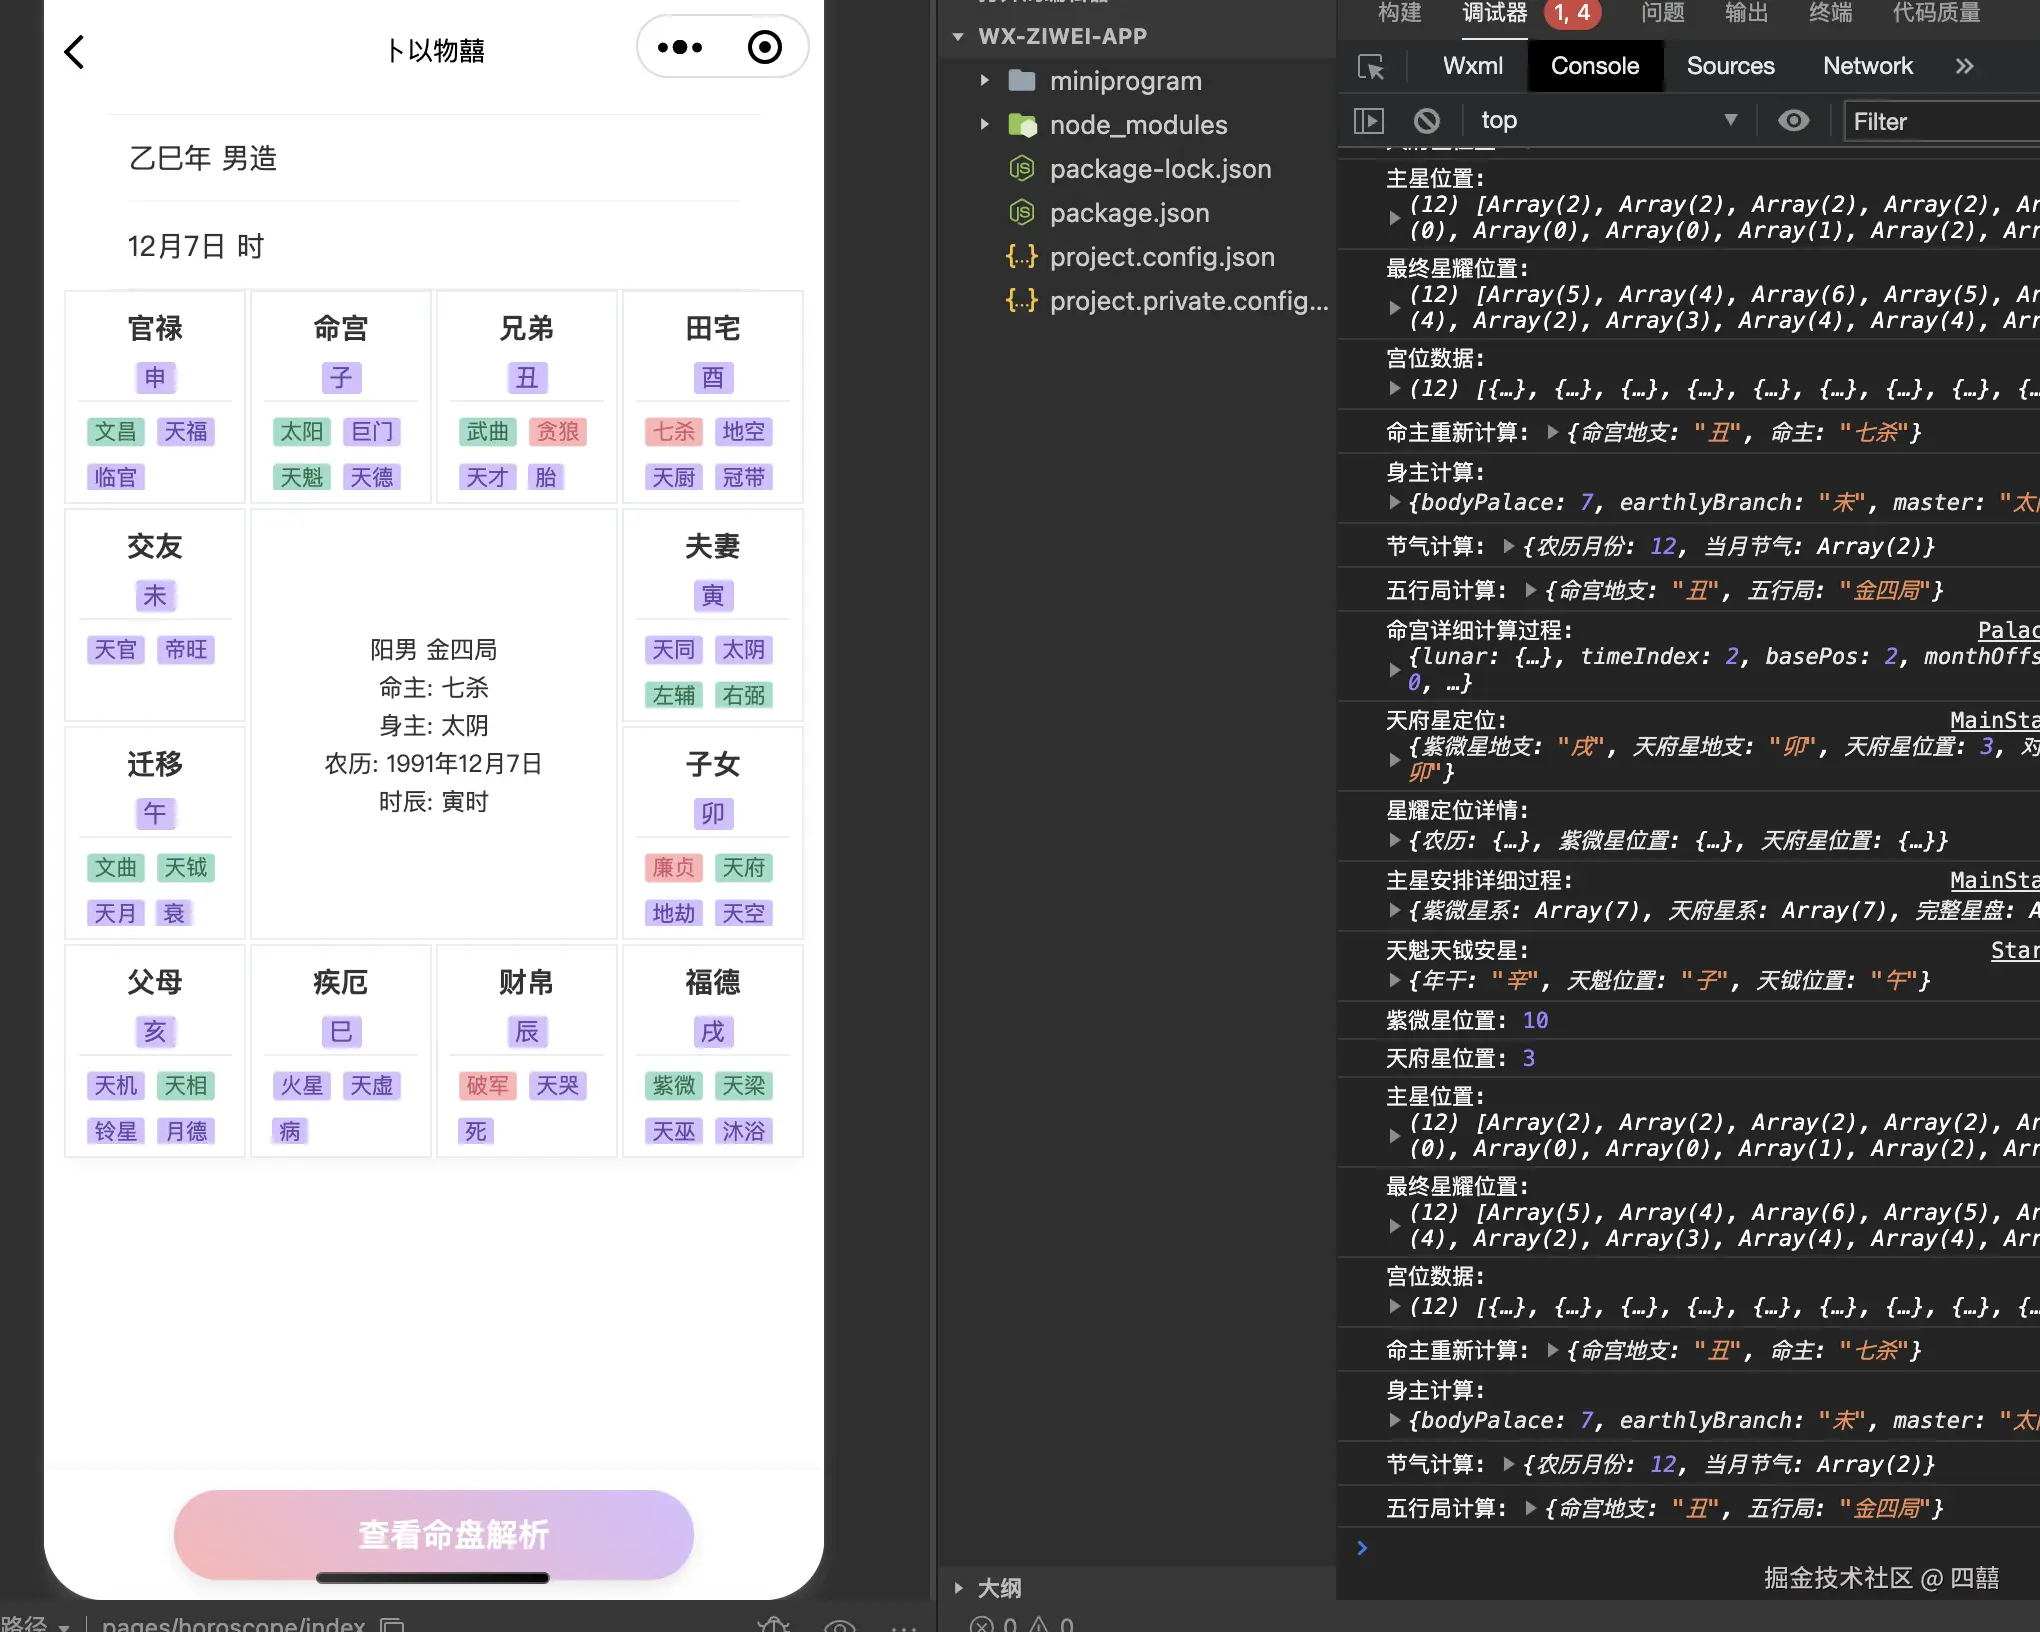Open the mini program three-dot menu
The image size is (2040, 1632).
(680, 47)
